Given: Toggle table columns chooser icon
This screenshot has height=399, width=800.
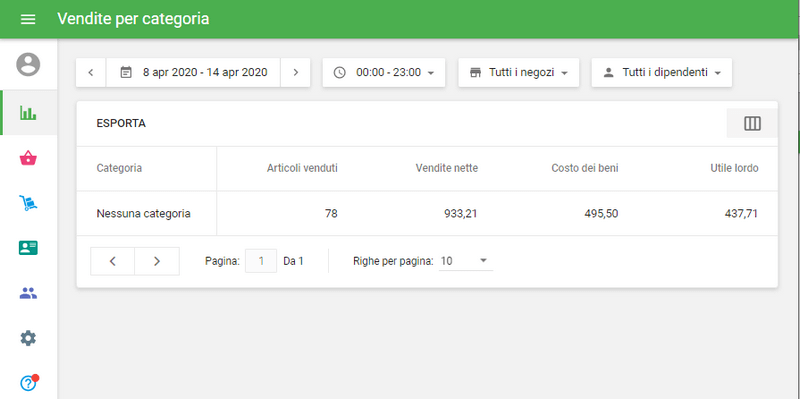Looking at the screenshot, I should pyautogui.click(x=752, y=123).
